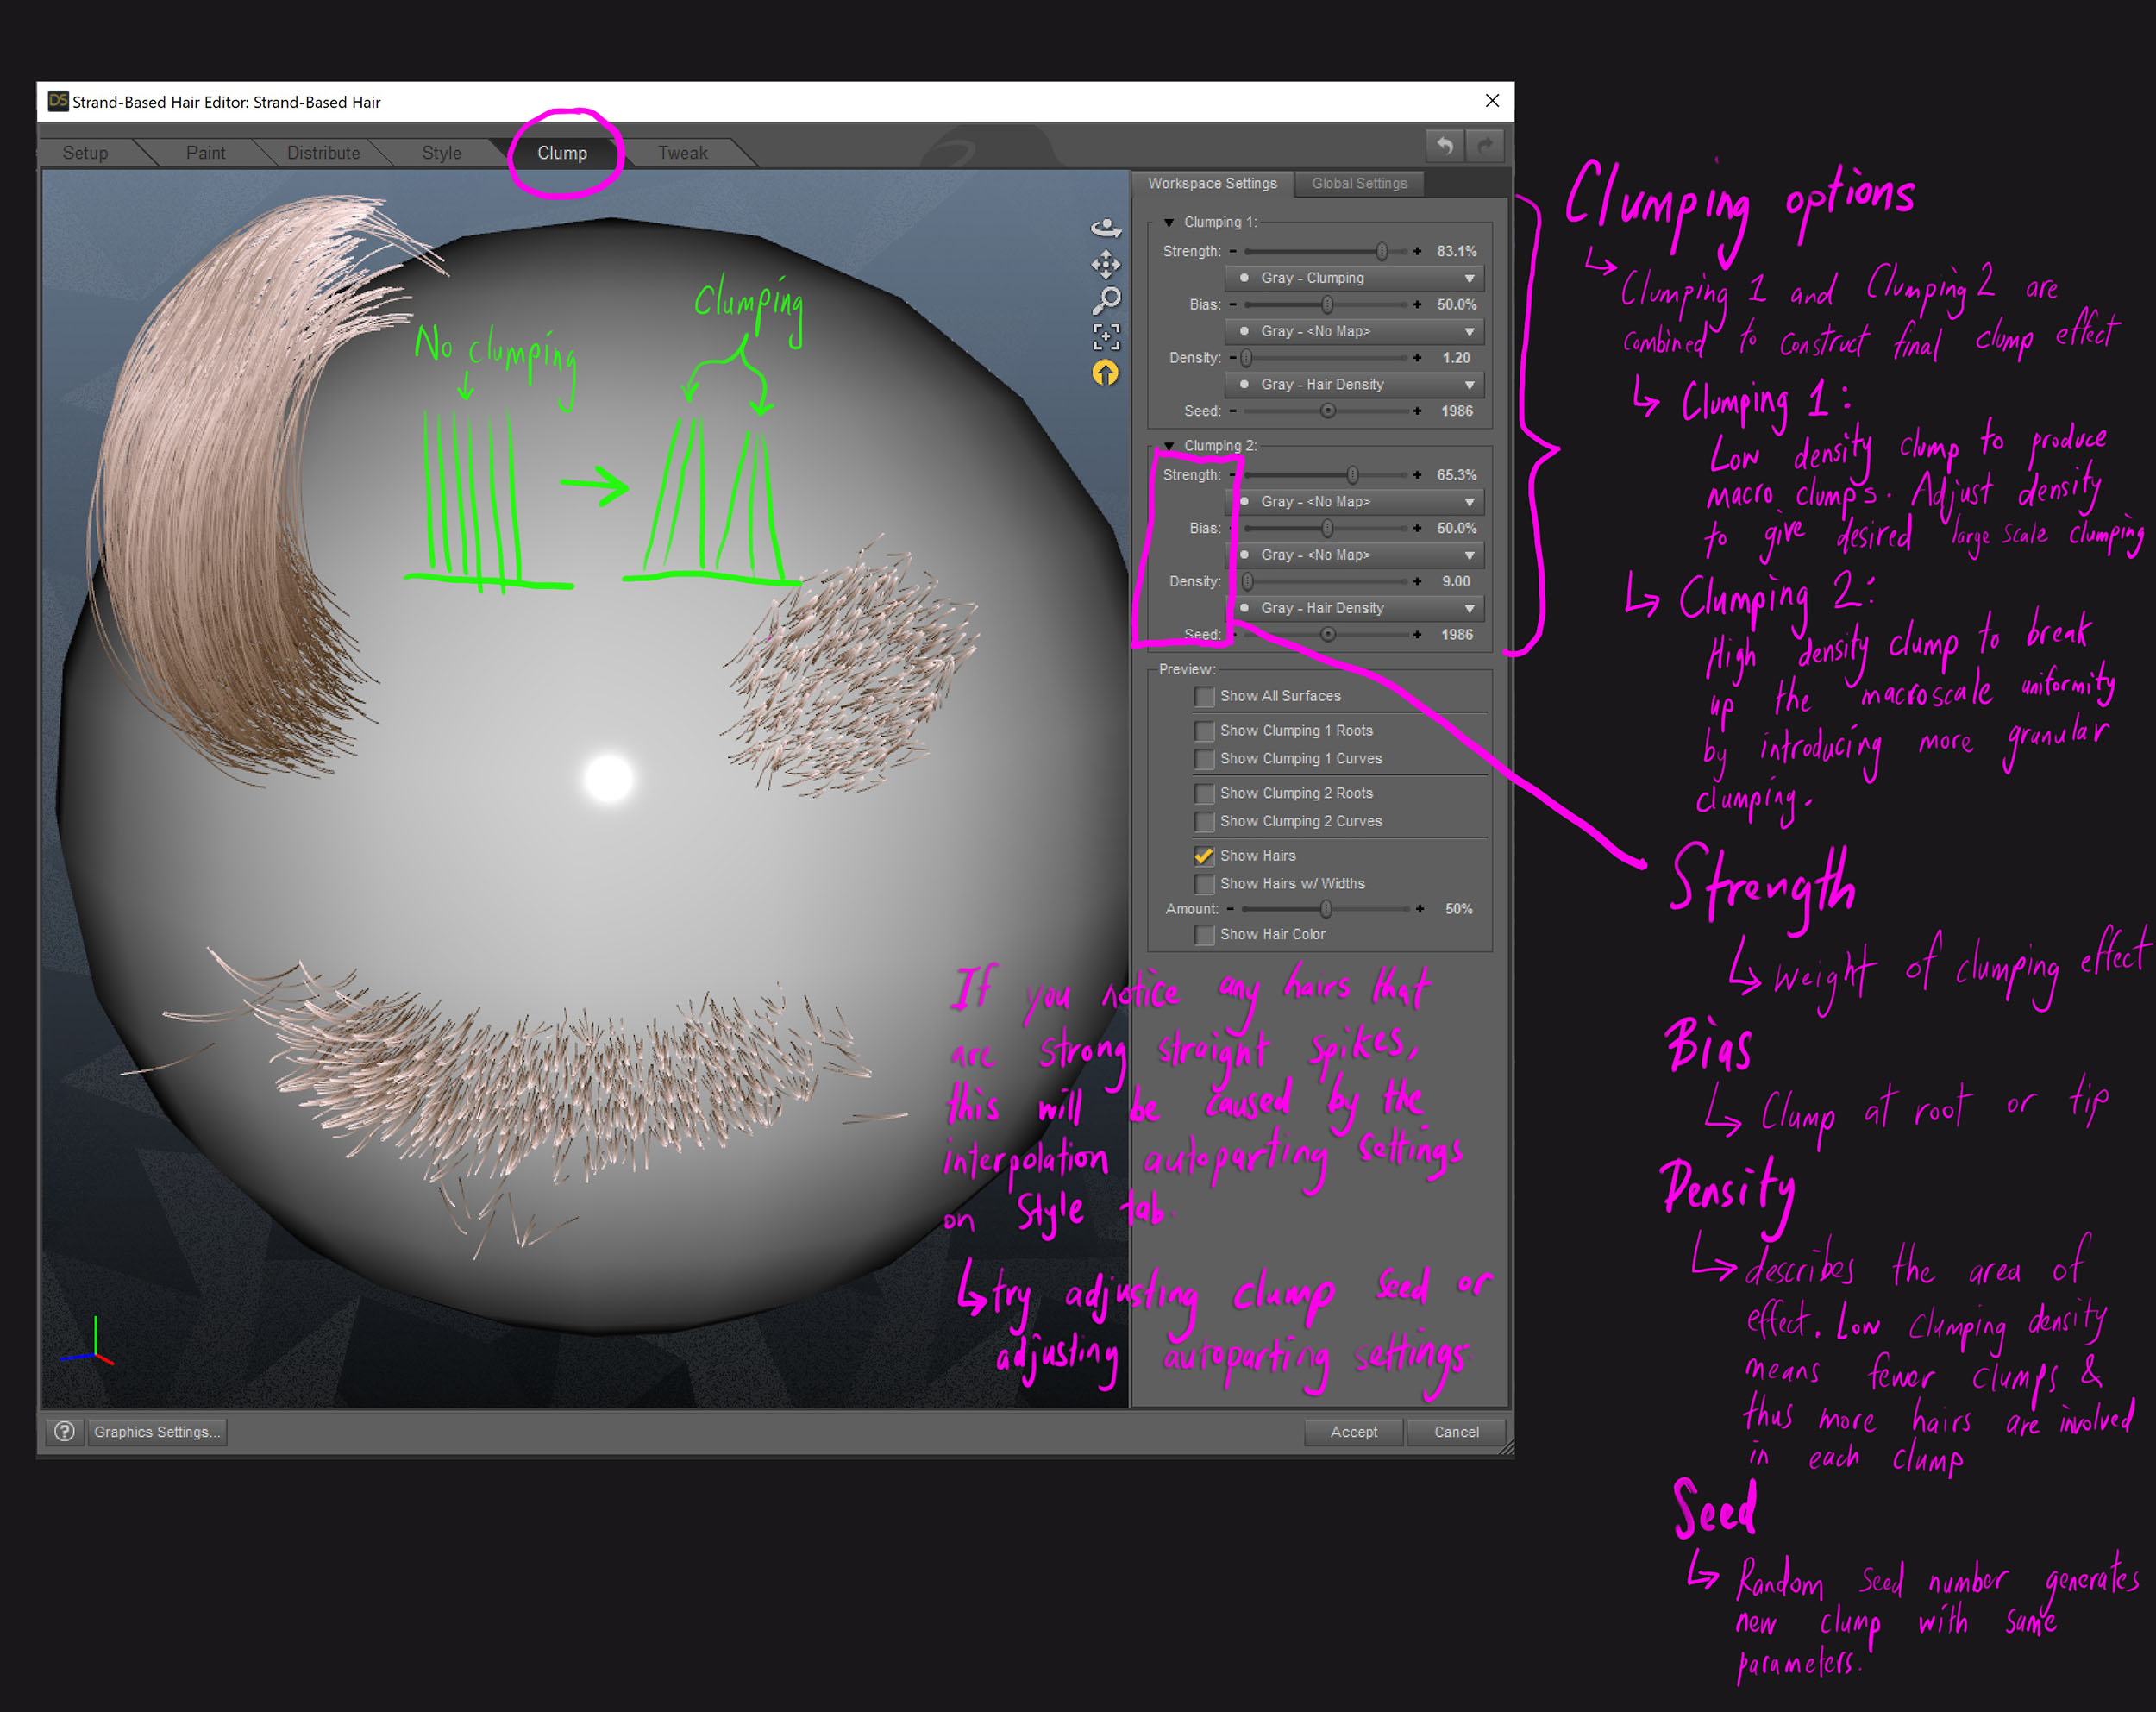
Task: Check Show Hair Color option
Action: (x=1204, y=934)
